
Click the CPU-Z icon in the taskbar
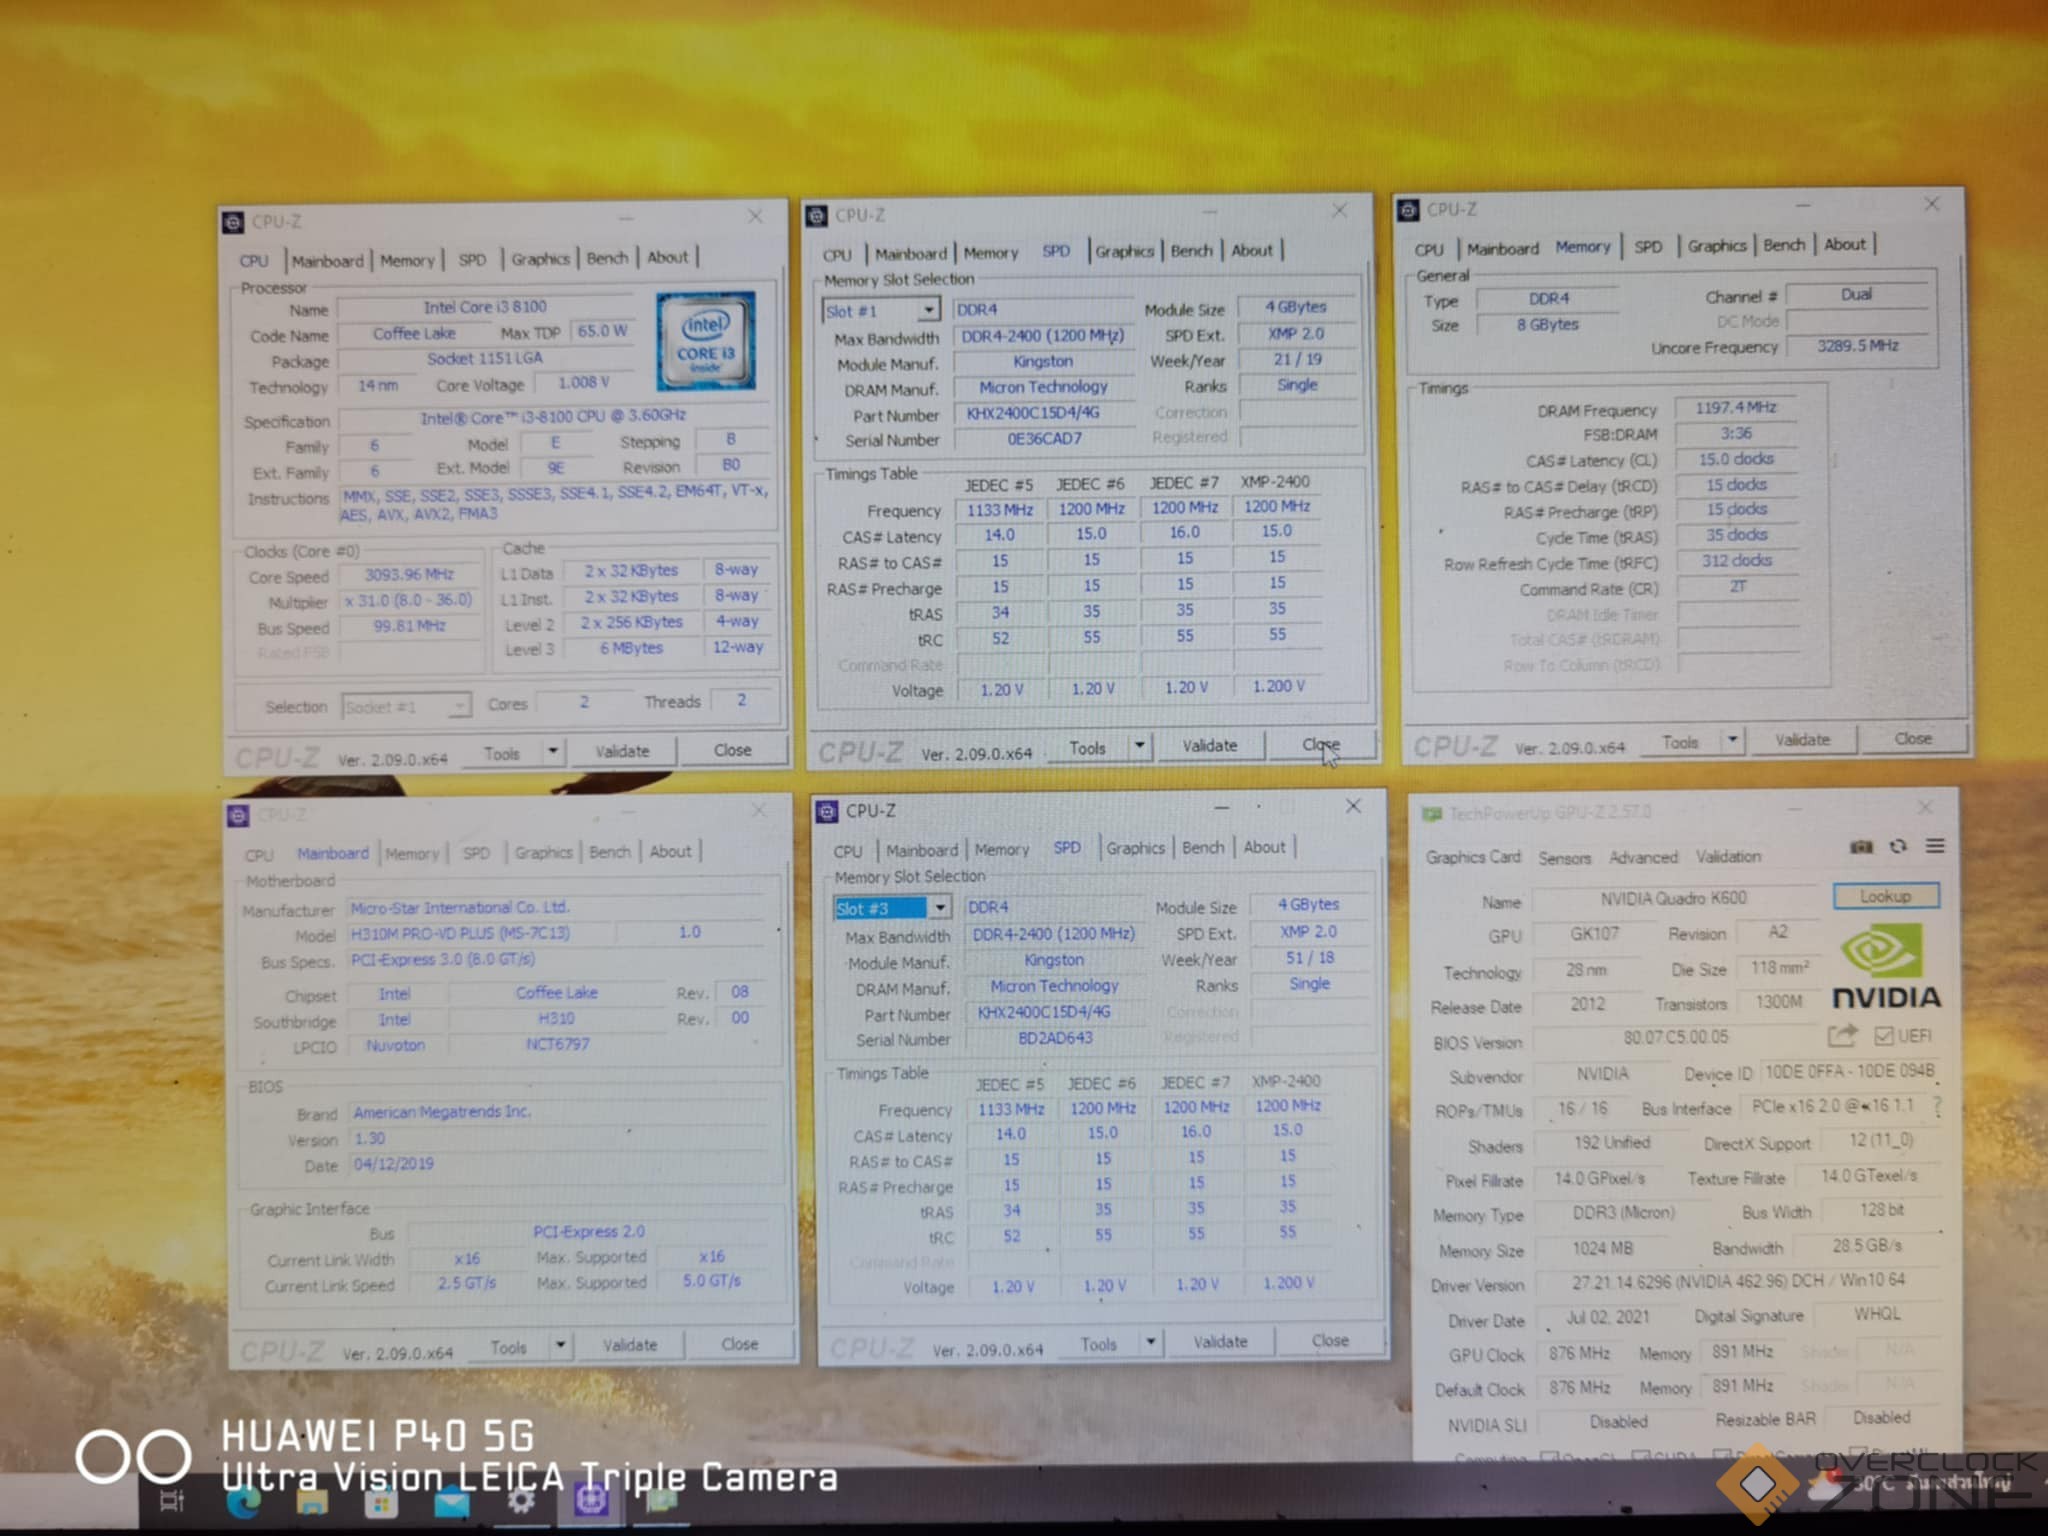coord(590,1500)
